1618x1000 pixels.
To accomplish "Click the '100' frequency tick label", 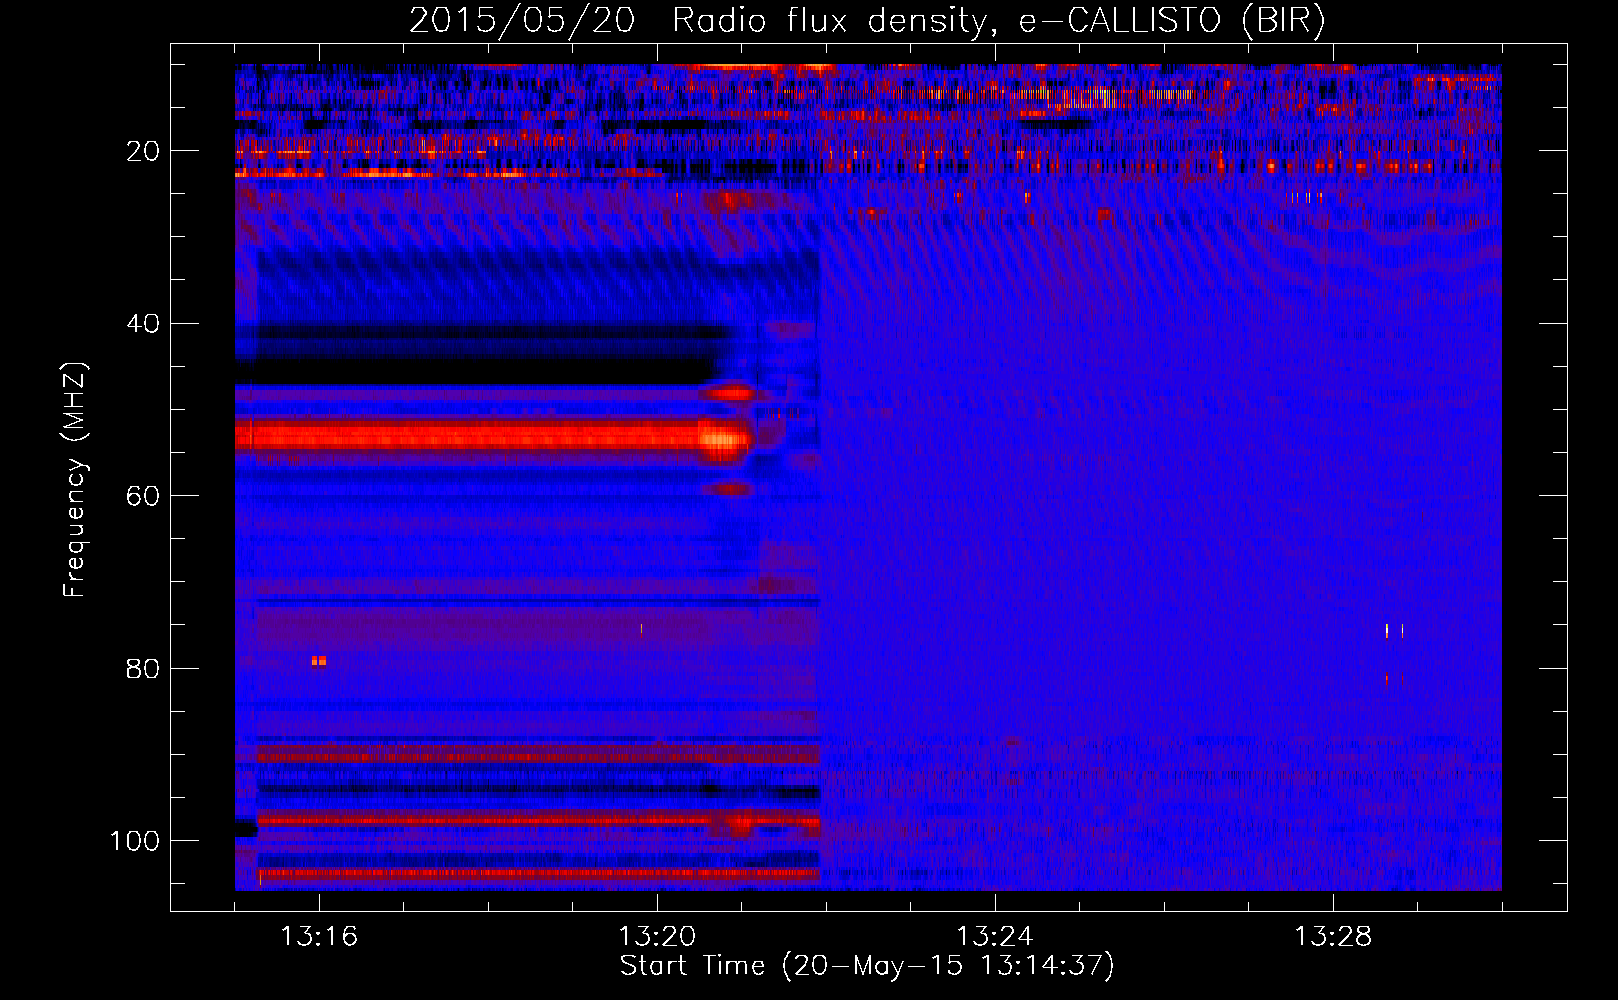I will (135, 841).
